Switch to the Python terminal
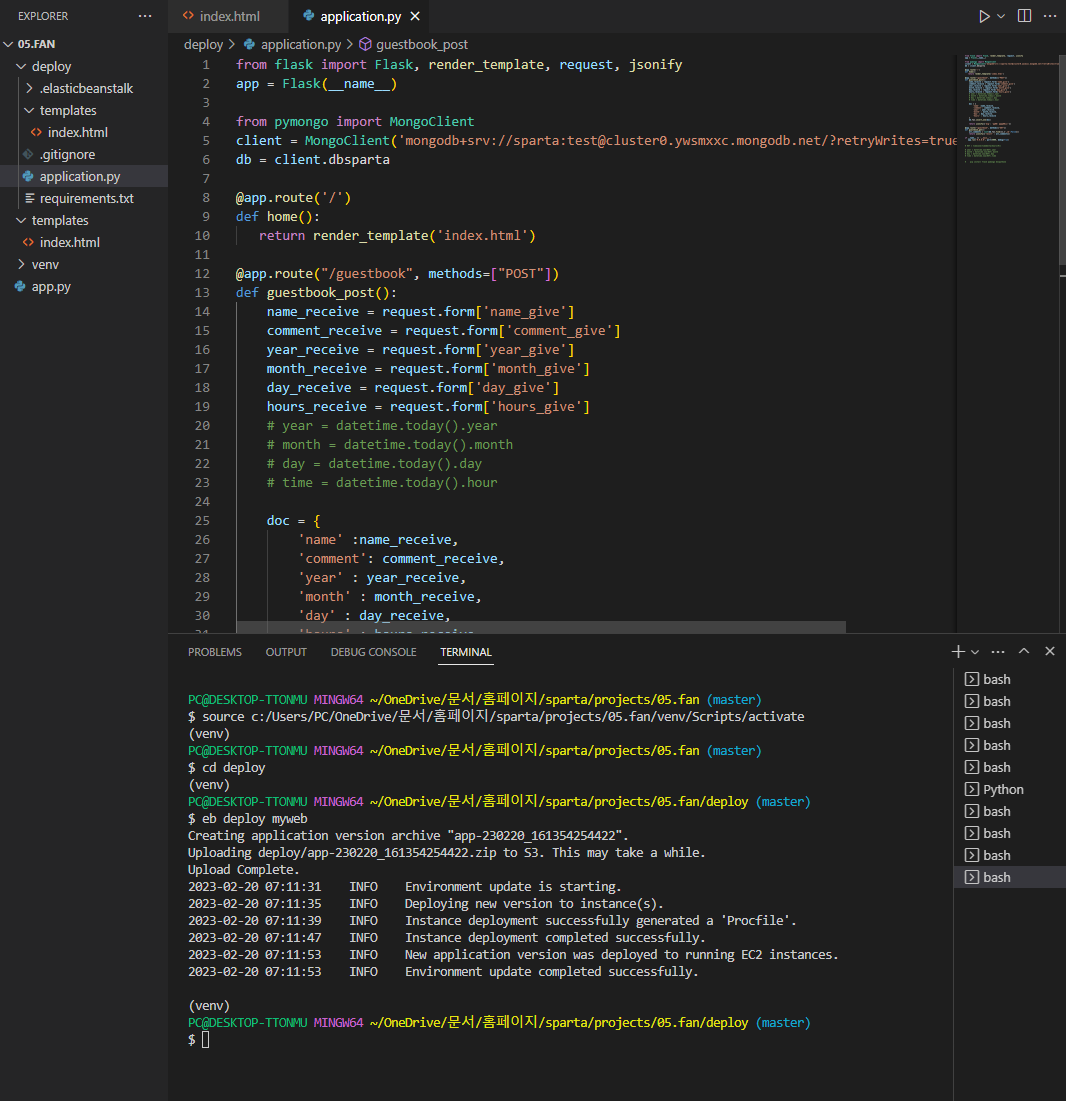The height and width of the screenshot is (1101, 1066). 1009,789
